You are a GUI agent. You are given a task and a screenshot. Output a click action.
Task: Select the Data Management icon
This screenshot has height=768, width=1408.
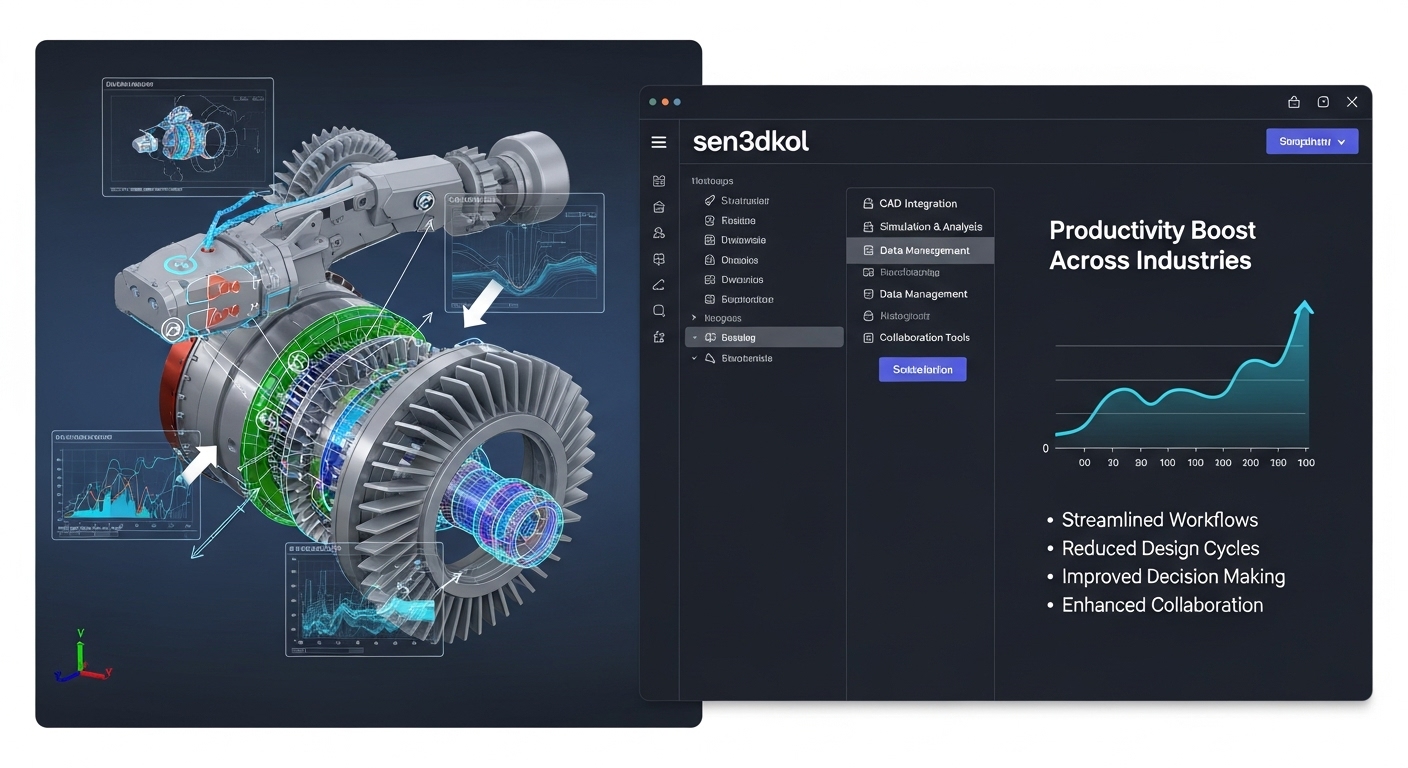pos(868,250)
